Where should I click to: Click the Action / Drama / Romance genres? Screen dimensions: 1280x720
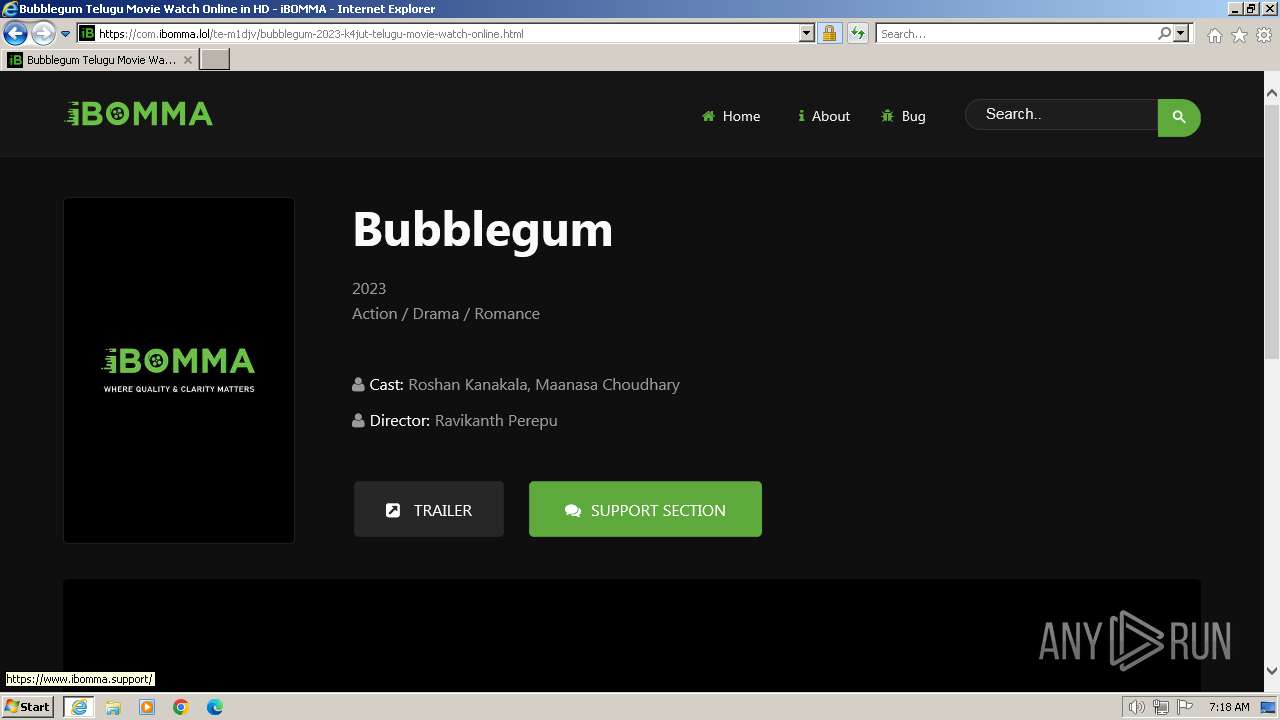point(446,313)
